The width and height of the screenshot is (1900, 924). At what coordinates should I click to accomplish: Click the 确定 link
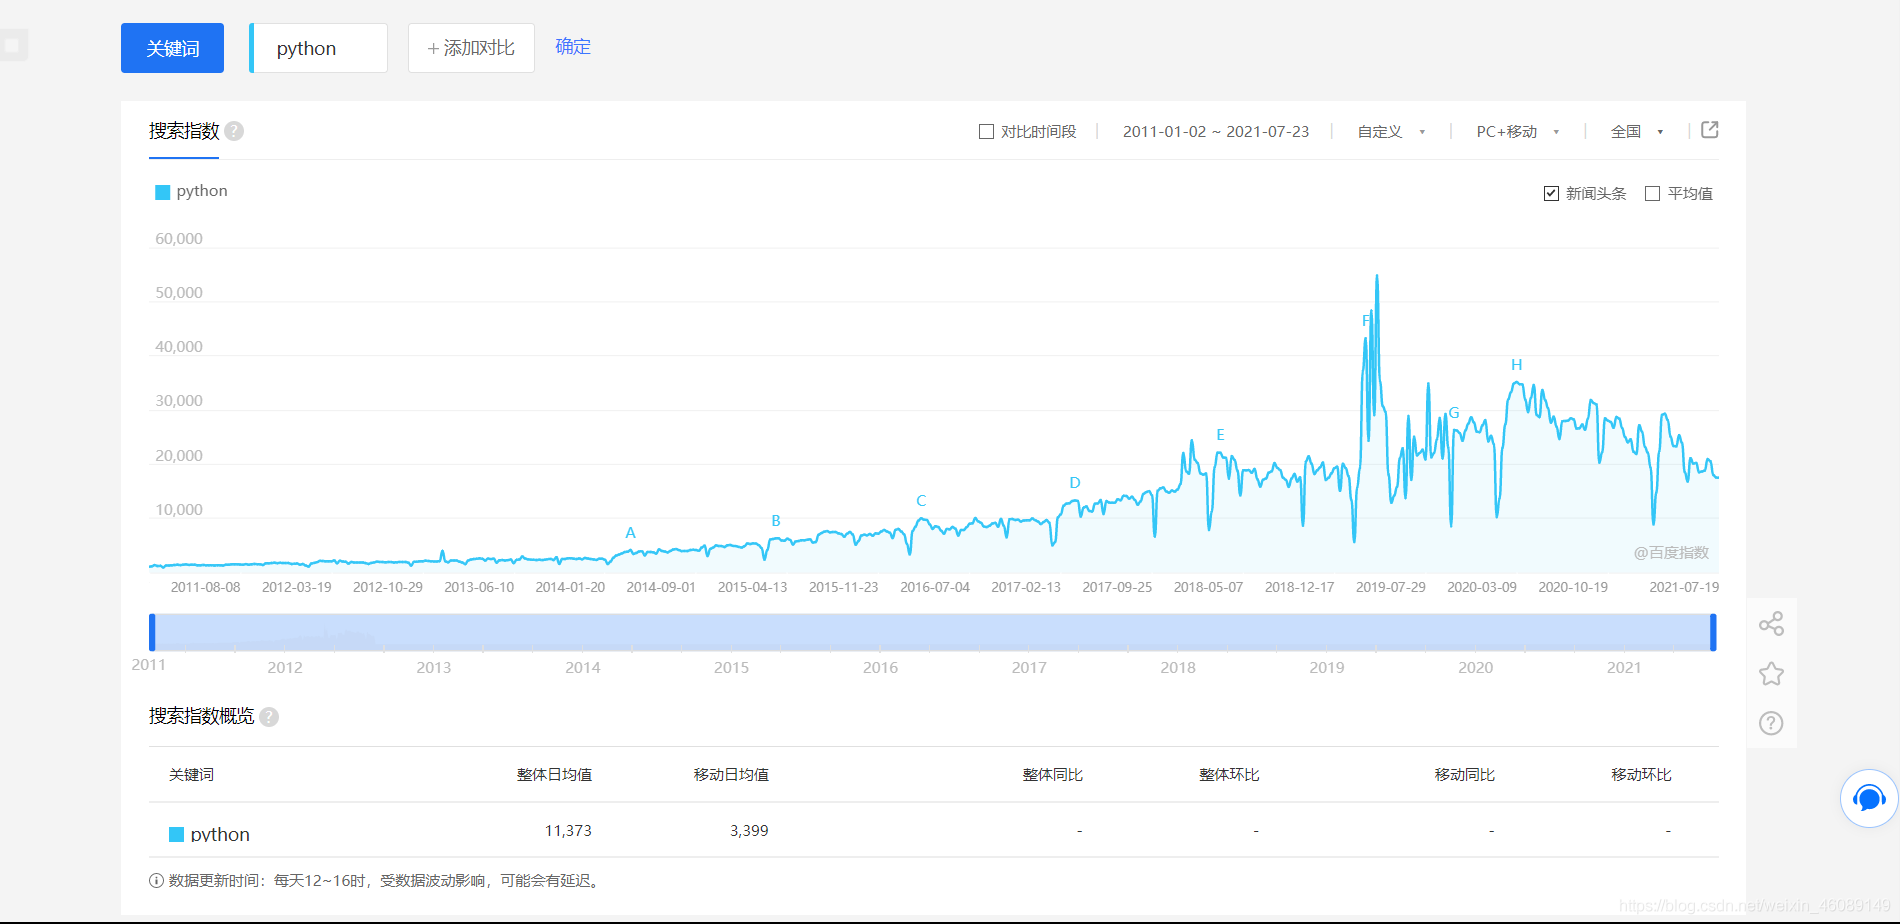click(x=573, y=47)
